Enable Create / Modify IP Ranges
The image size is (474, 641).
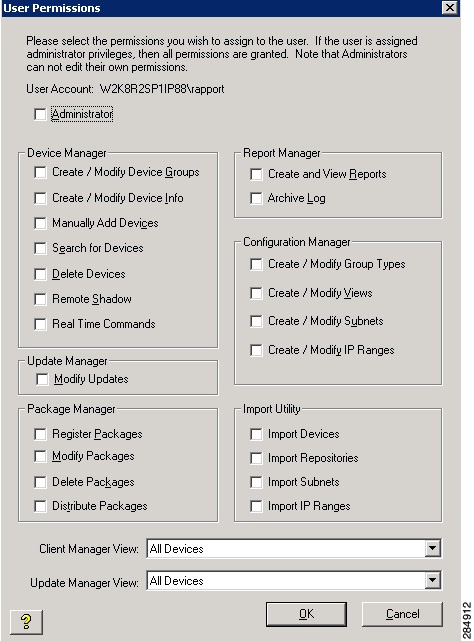(256, 350)
